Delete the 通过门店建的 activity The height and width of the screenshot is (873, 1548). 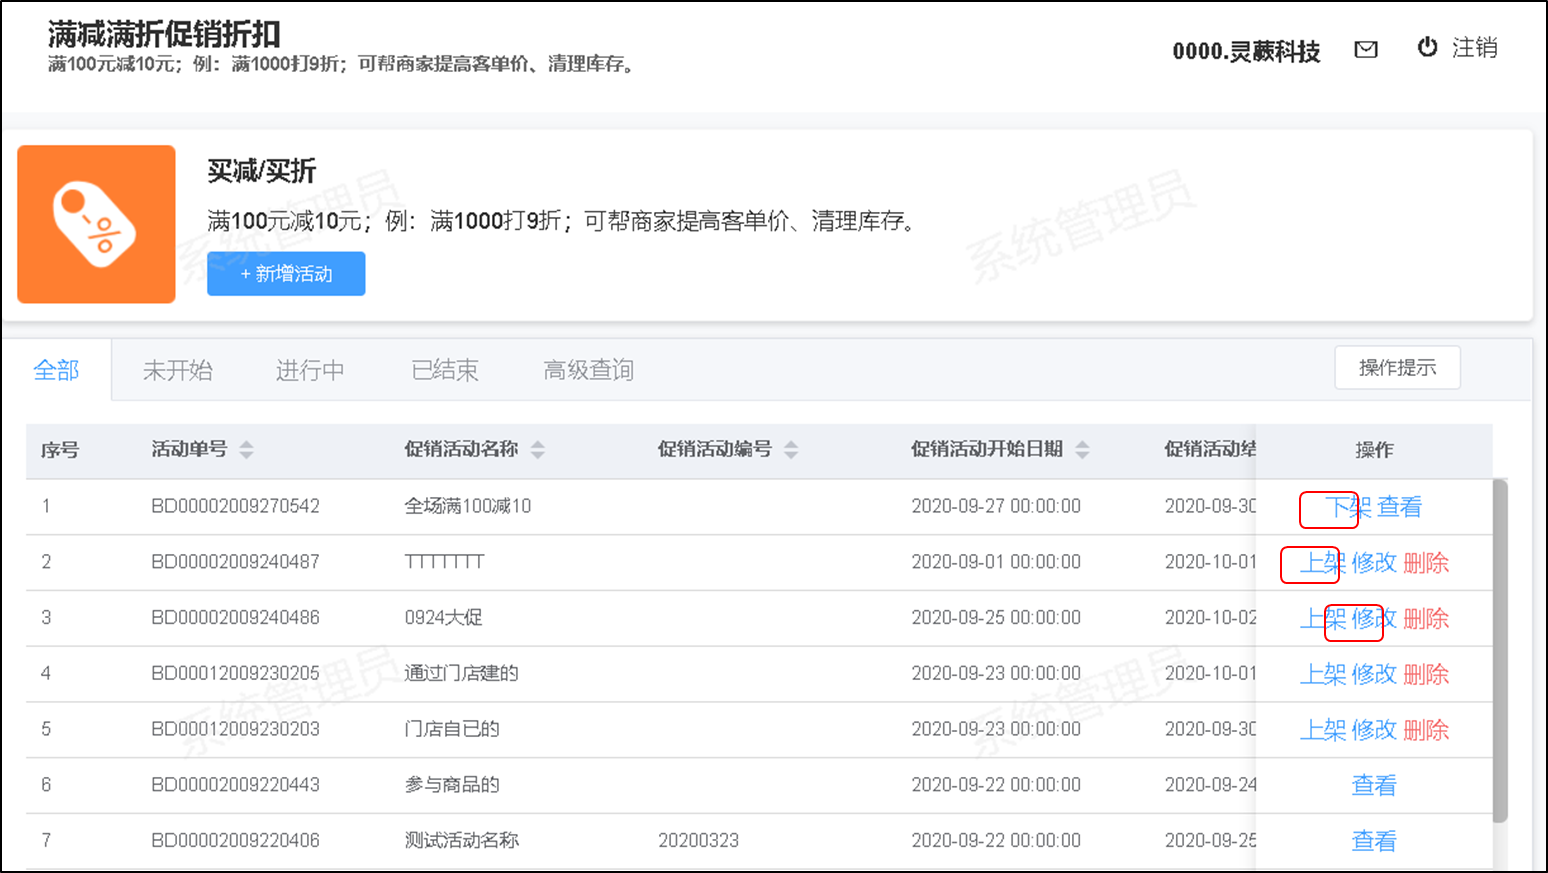[x=1426, y=675]
